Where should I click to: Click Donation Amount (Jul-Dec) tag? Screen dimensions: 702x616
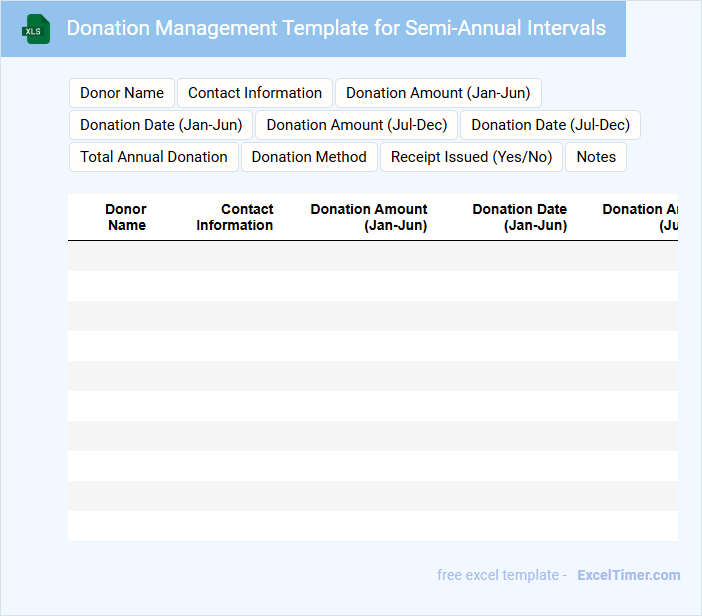coord(357,125)
